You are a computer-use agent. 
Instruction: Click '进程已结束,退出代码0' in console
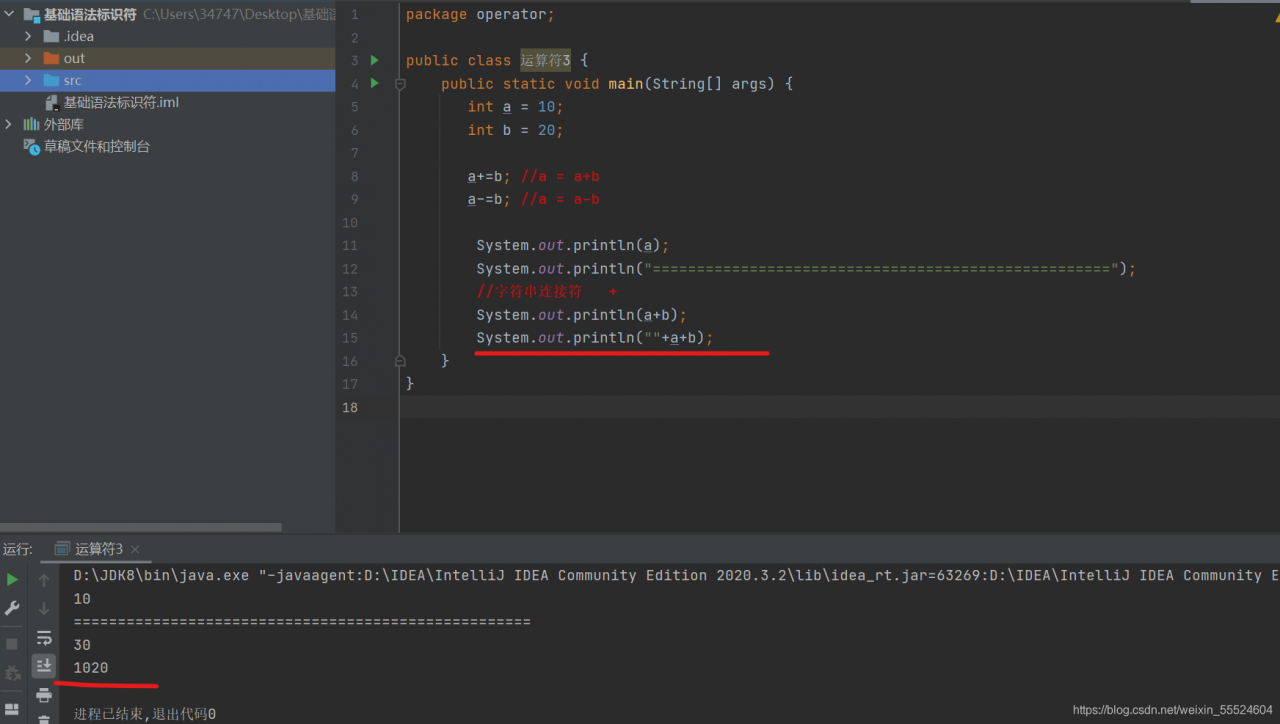pyautogui.click(x=145, y=714)
